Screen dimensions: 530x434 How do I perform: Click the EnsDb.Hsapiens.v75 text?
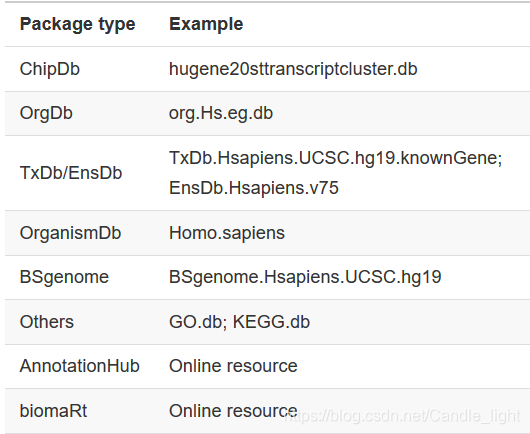254,188
